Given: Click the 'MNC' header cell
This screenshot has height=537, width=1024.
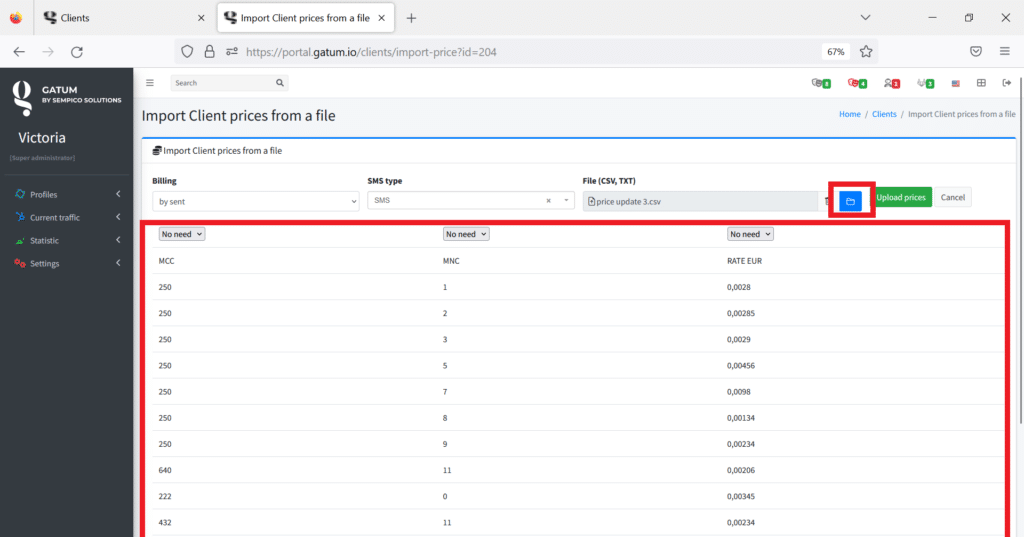Looking at the screenshot, I should (x=451, y=261).
